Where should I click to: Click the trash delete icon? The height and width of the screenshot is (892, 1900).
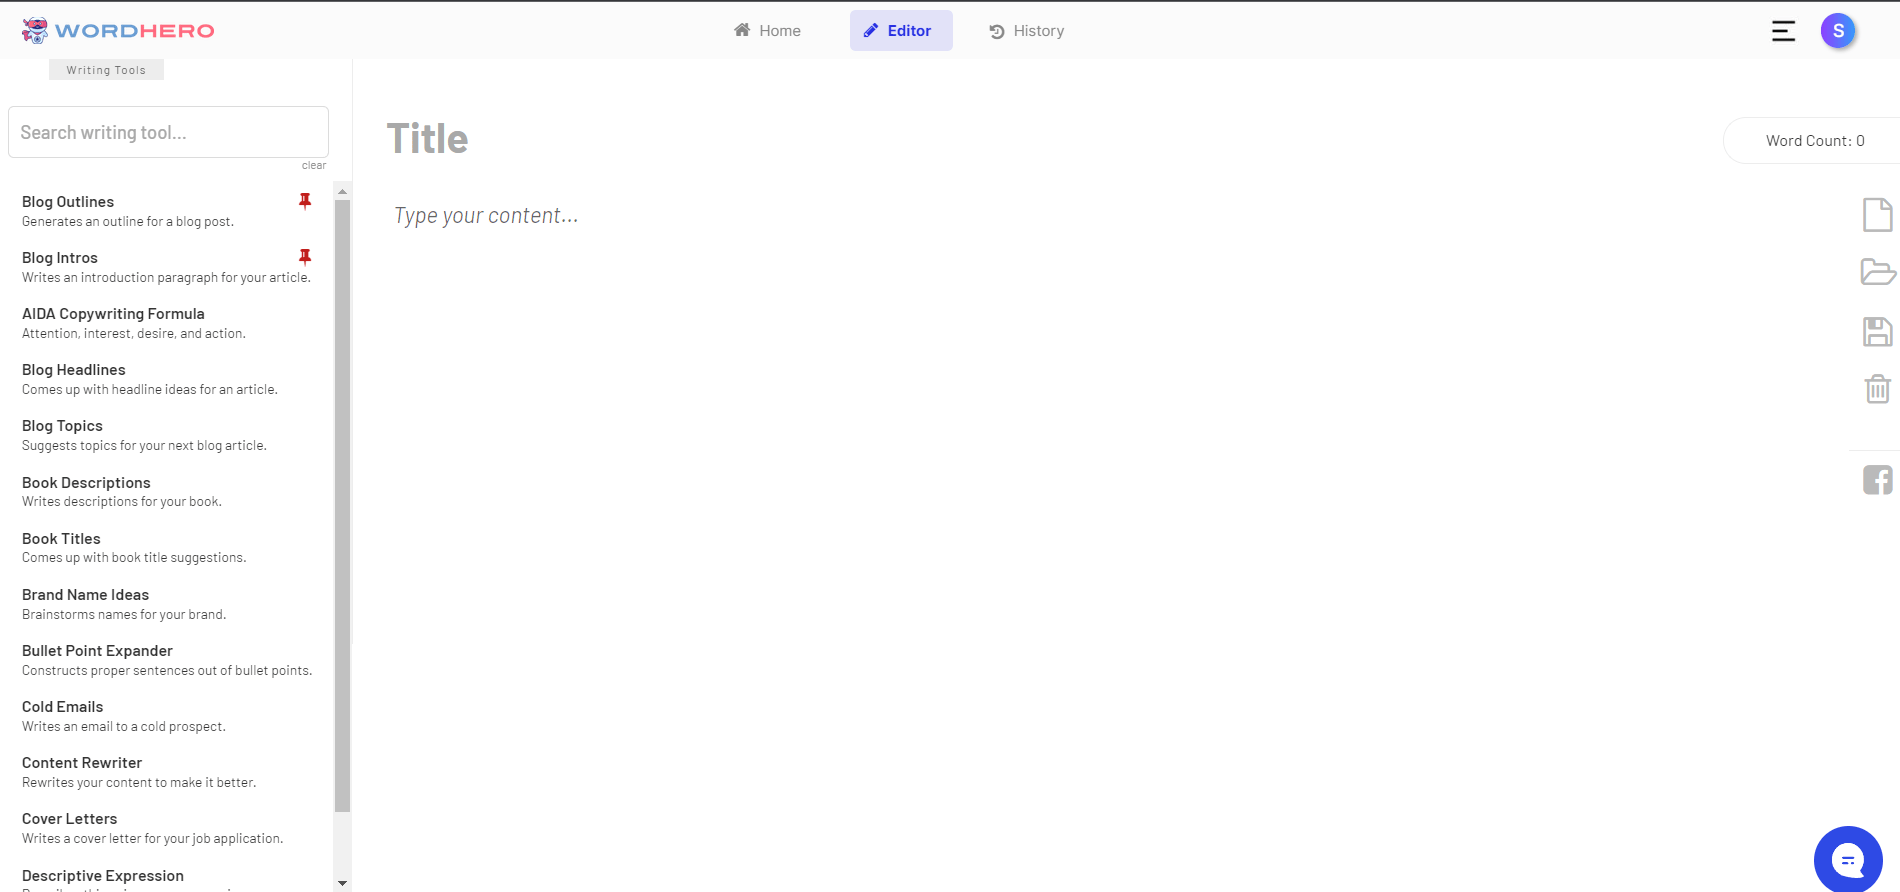click(1877, 388)
